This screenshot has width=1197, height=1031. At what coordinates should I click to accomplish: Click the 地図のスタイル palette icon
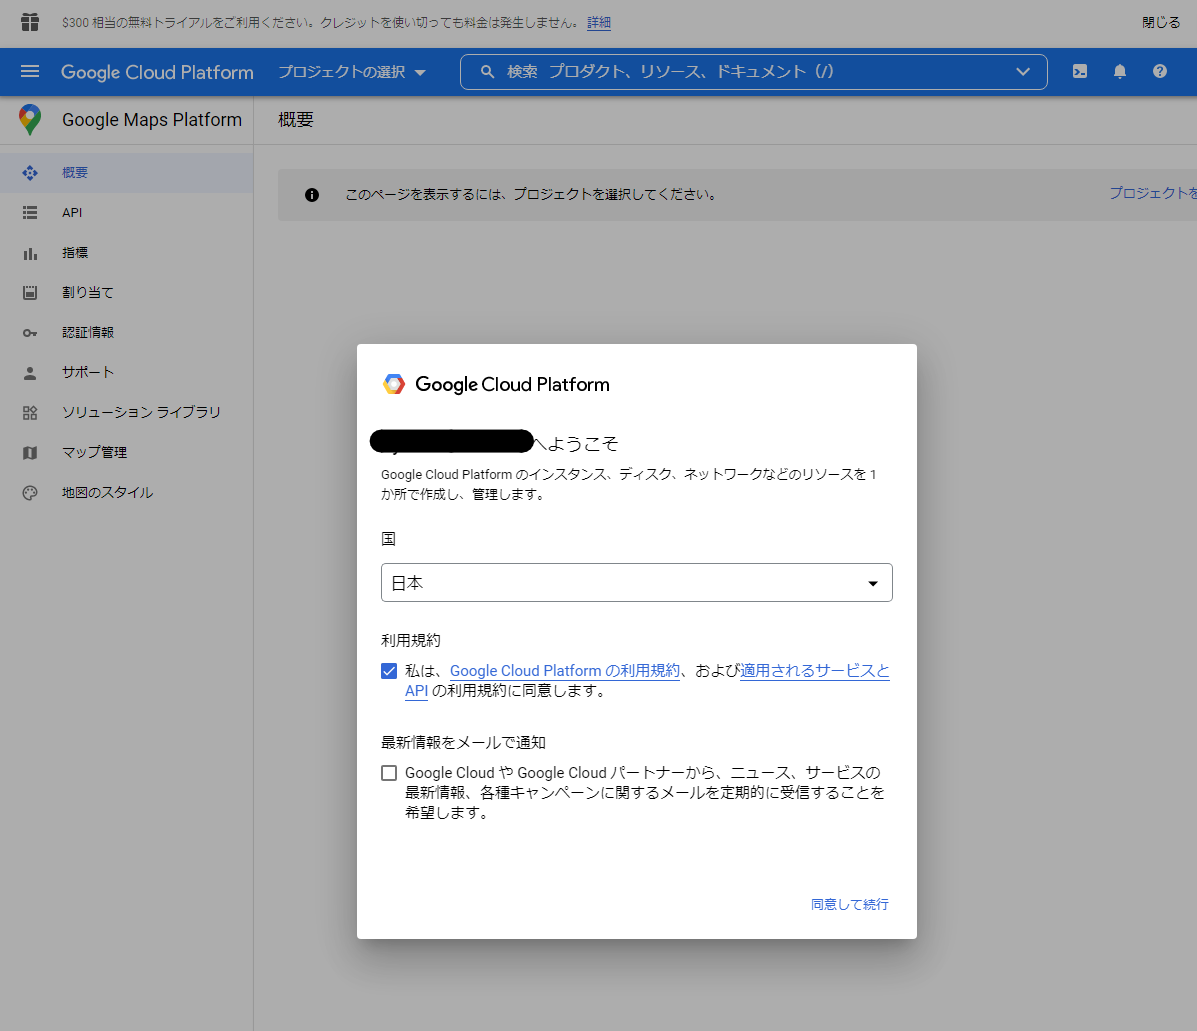click(x=30, y=493)
